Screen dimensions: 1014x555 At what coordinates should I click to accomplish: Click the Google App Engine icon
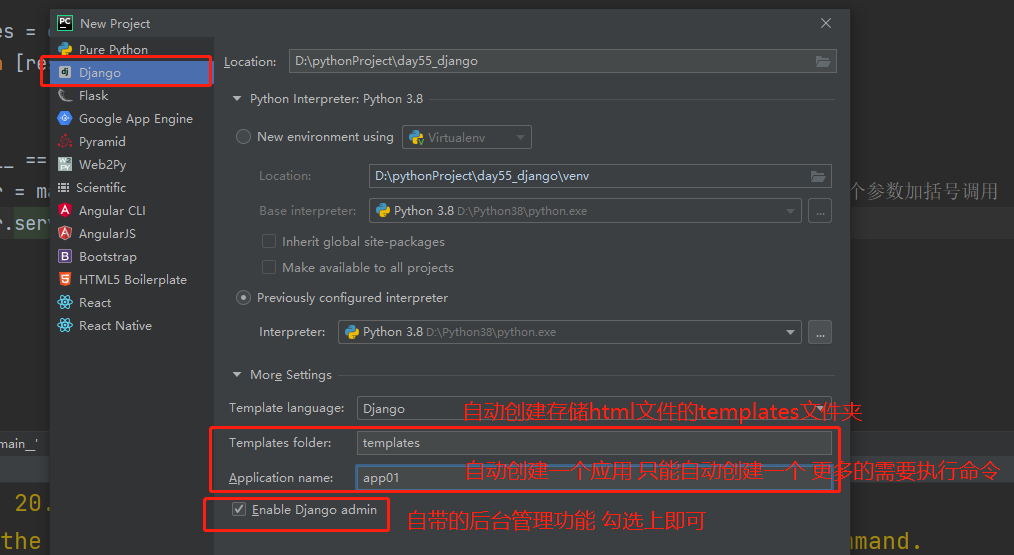click(x=65, y=118)
